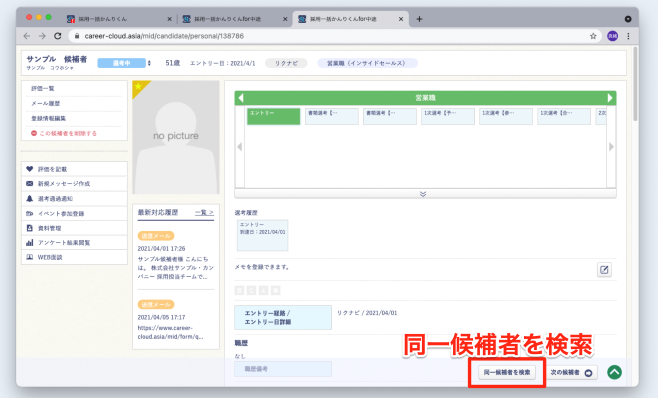Open the browser three-dot menu

point(628,36)
